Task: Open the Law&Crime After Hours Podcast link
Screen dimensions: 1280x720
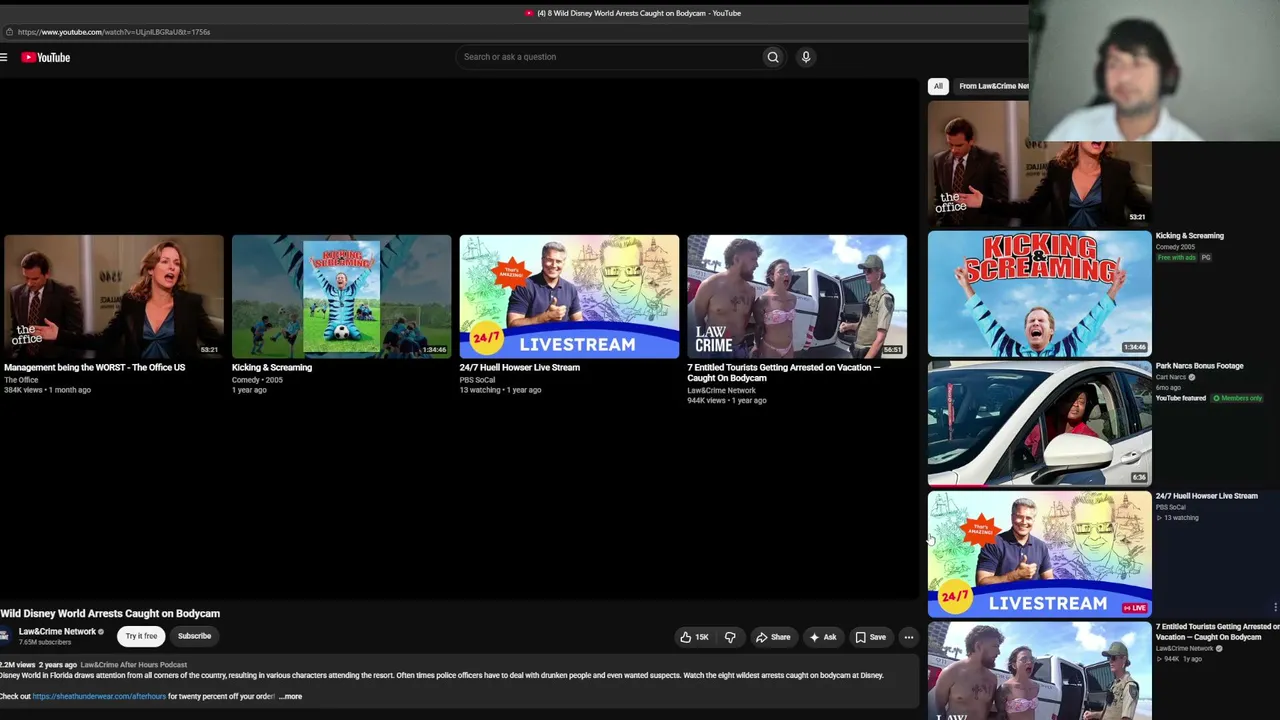Action: click(133, 665)
